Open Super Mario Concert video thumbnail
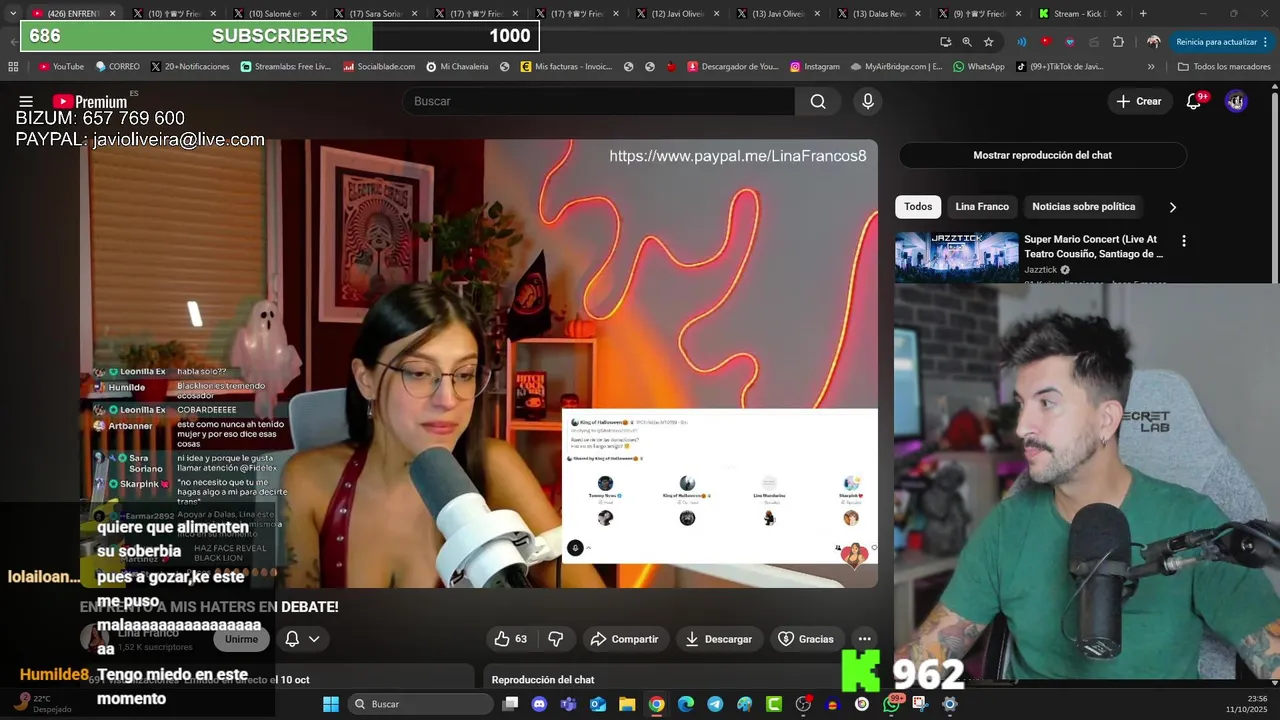1280x720 pixels. coord(957,258)
